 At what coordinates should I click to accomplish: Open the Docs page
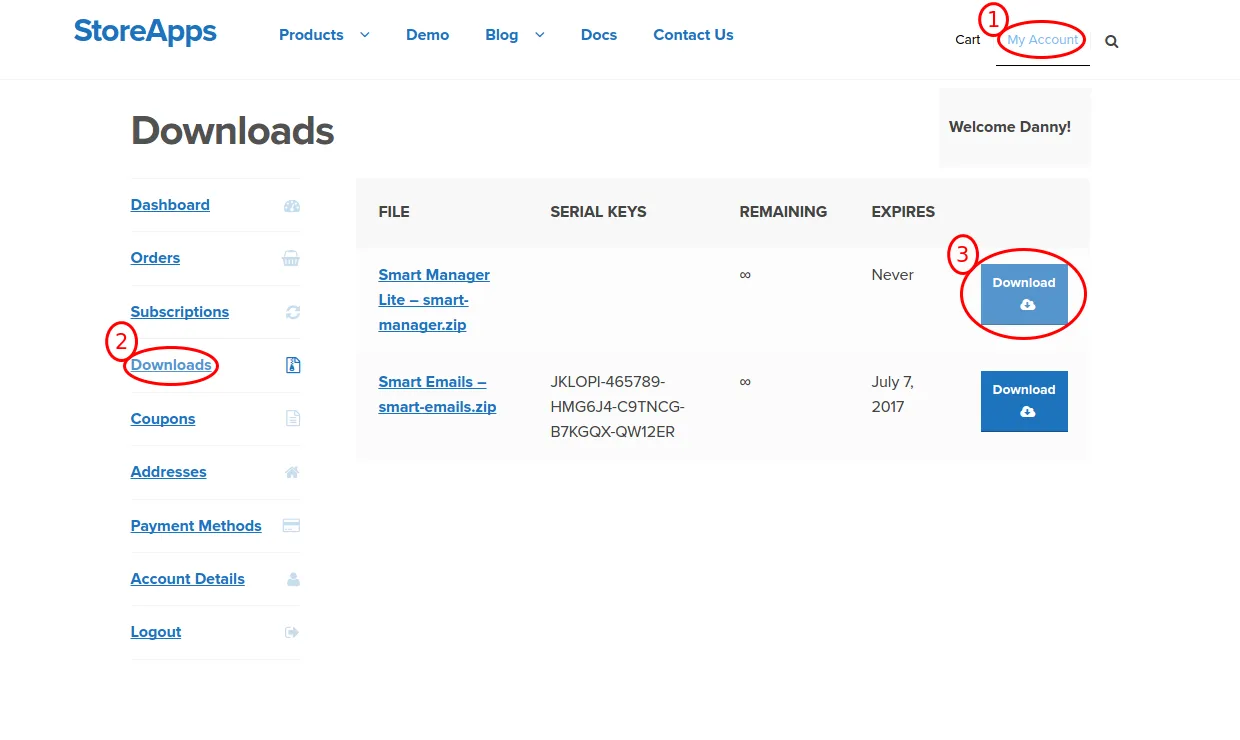coord(599,35)
